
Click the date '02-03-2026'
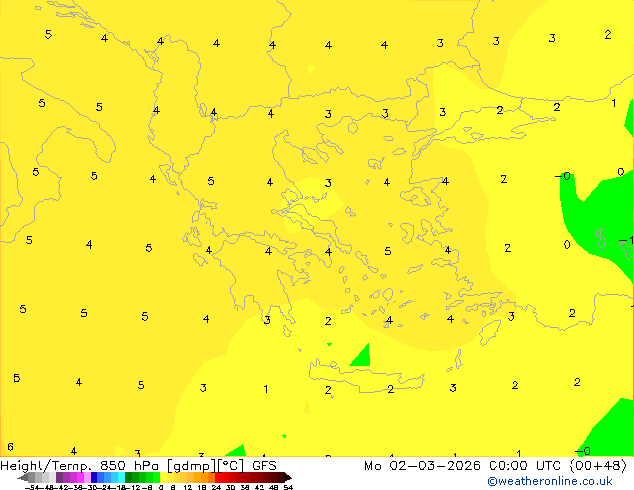tap(435, 466)
